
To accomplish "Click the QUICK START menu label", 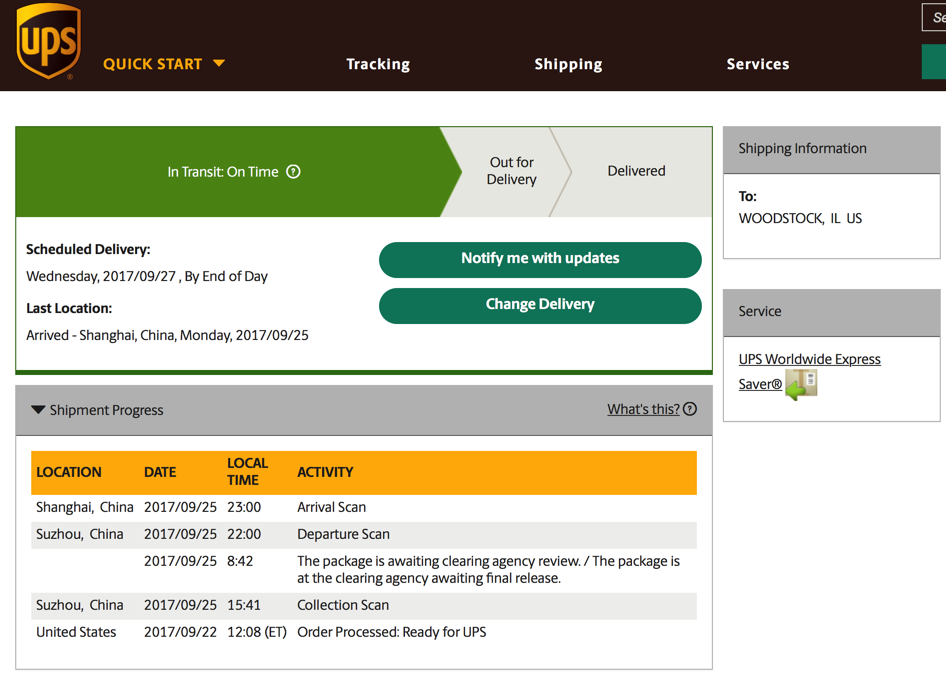I will pyautogui.click(x=153, y=64).
